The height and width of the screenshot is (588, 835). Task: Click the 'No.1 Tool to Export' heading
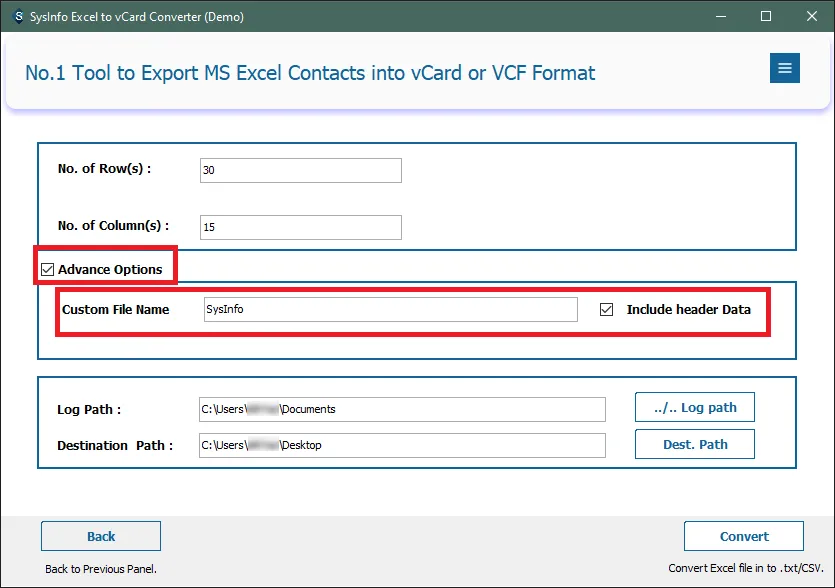point(310,73)
